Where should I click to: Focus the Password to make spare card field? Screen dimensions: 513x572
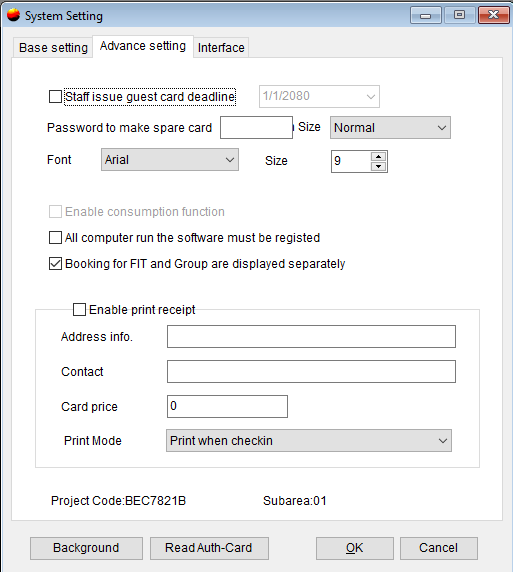click(256, 127)
